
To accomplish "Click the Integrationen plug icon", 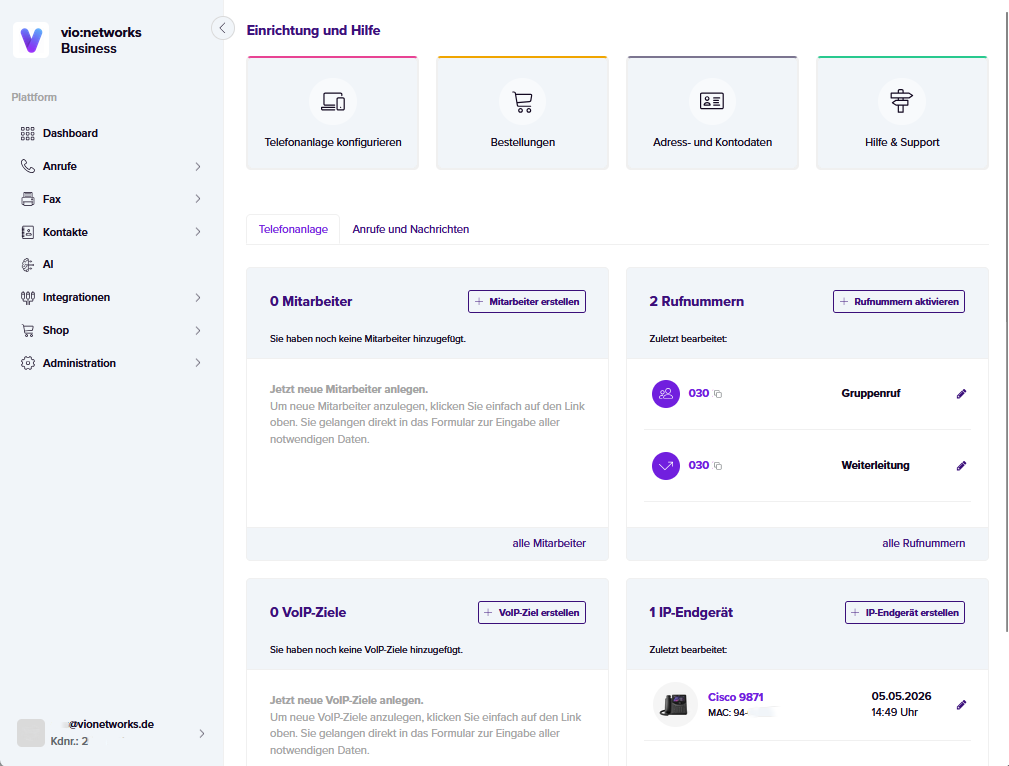I will (x=28, y=297).
